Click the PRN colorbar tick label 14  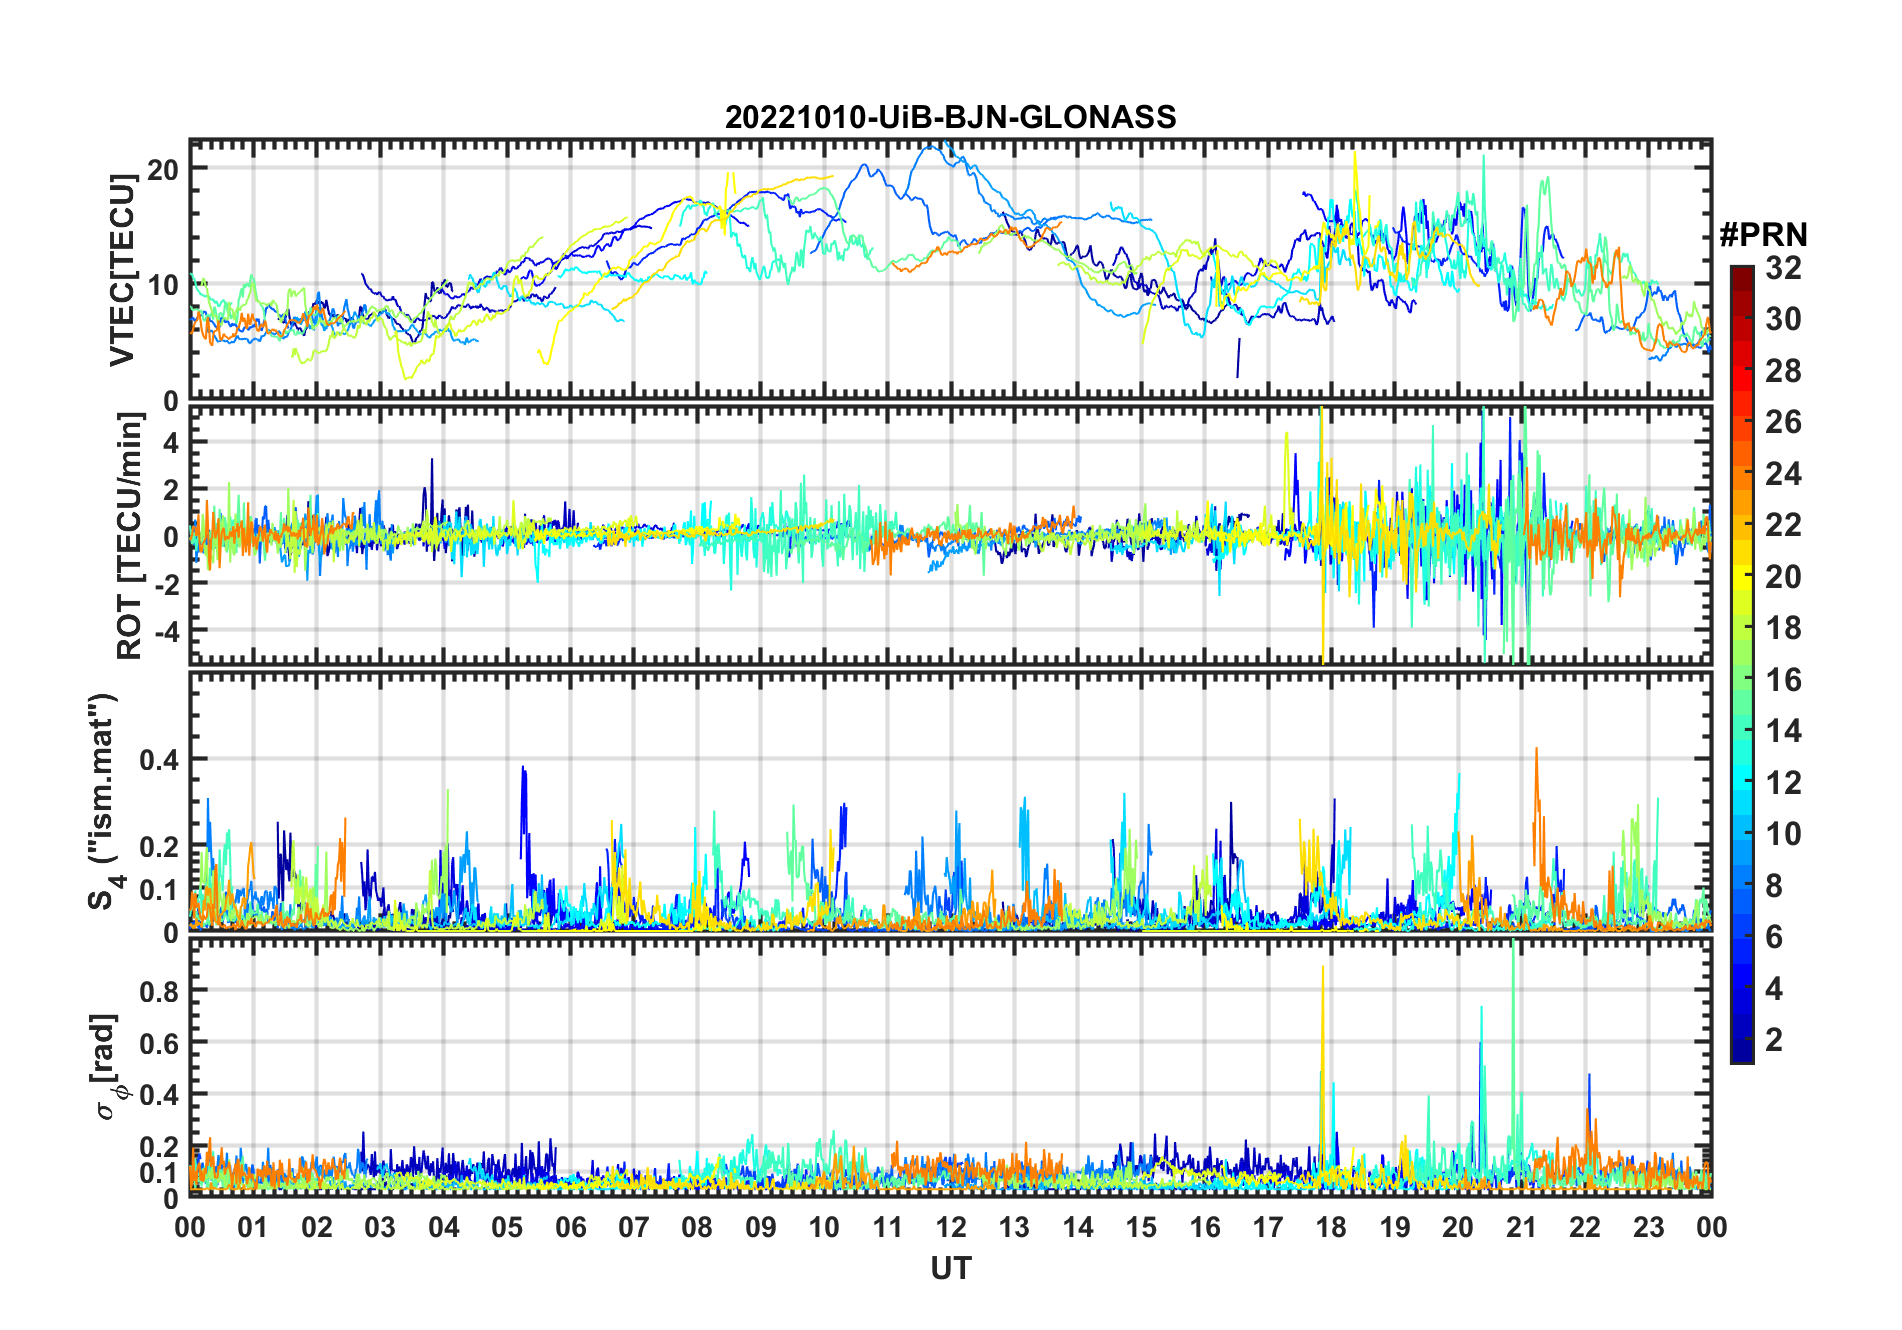pyautogui.click(x=1783, y=731)
